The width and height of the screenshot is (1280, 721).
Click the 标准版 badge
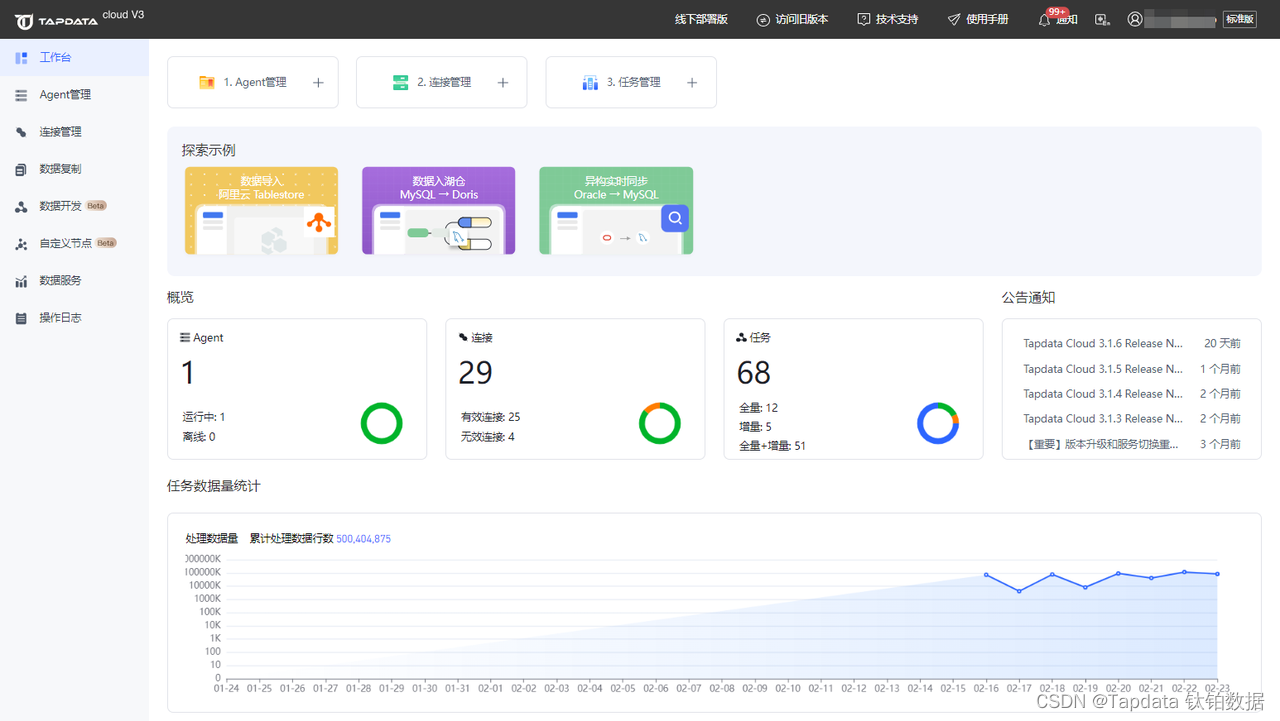1240,19
